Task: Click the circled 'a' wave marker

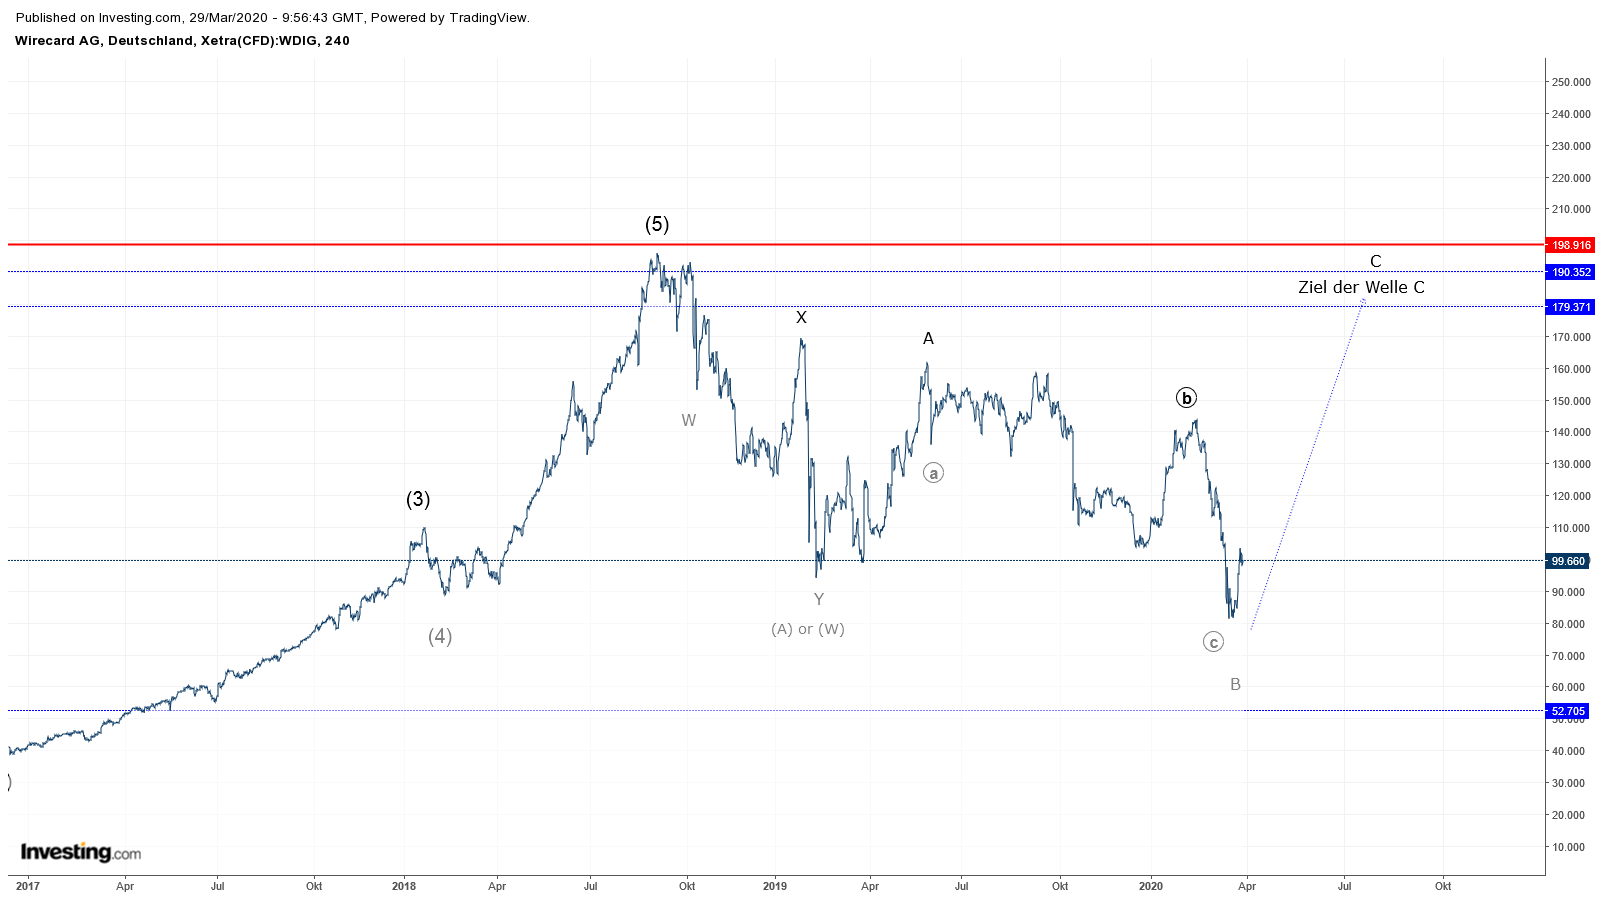Action: (933, 473)
